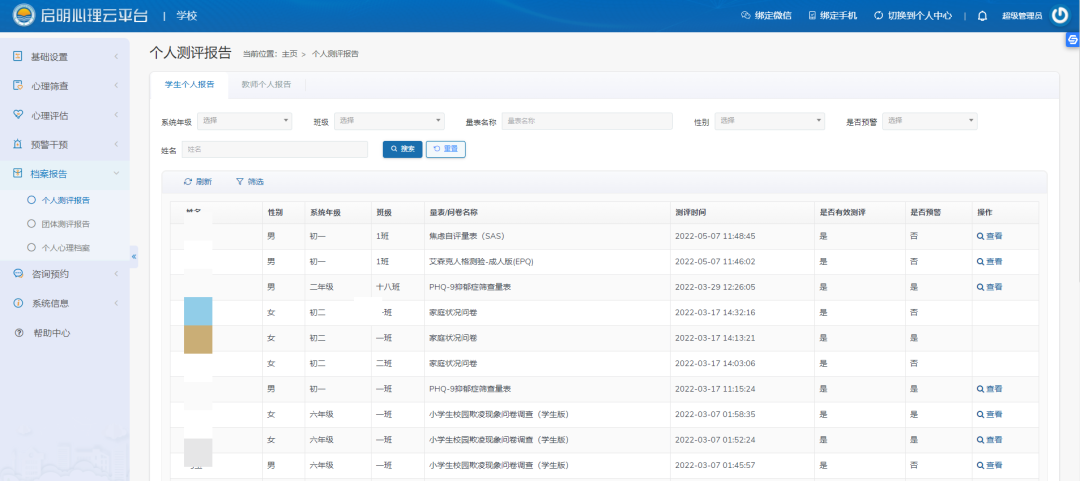
Task: Select 个人心理档案 radio item in sidebar
Action: 30,247
